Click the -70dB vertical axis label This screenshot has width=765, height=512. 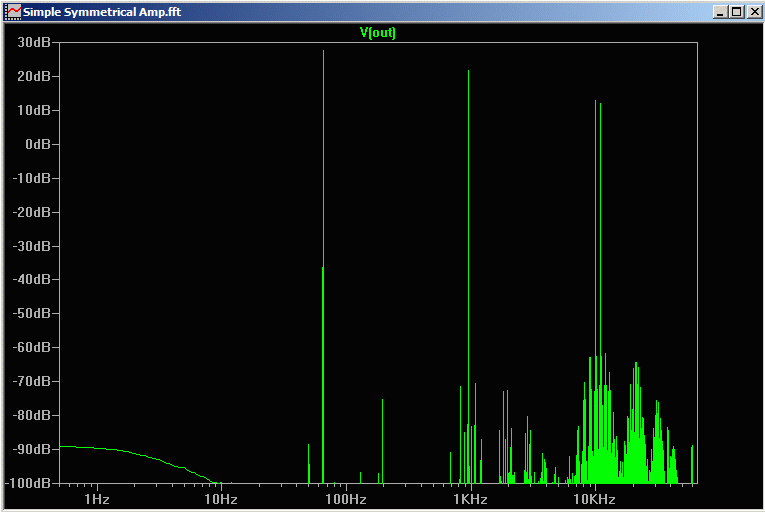(32, 381)
